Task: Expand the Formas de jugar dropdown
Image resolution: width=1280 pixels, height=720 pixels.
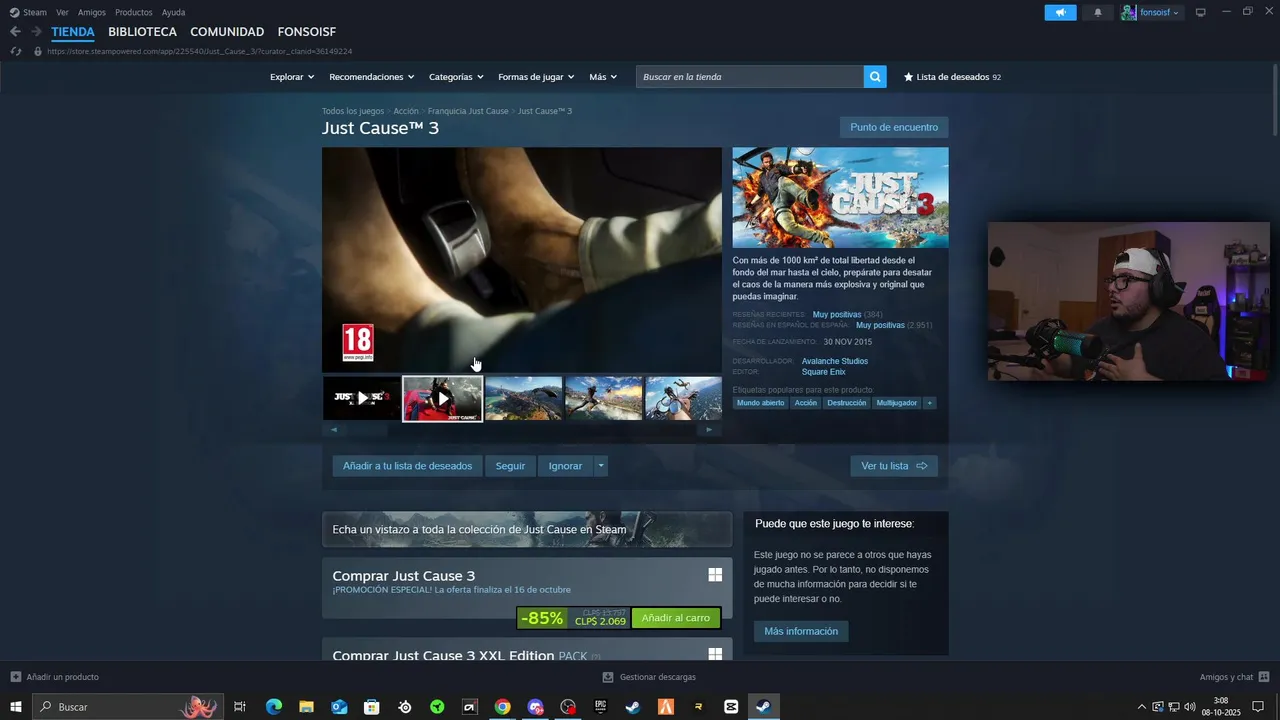Action: tap(536, 77)
